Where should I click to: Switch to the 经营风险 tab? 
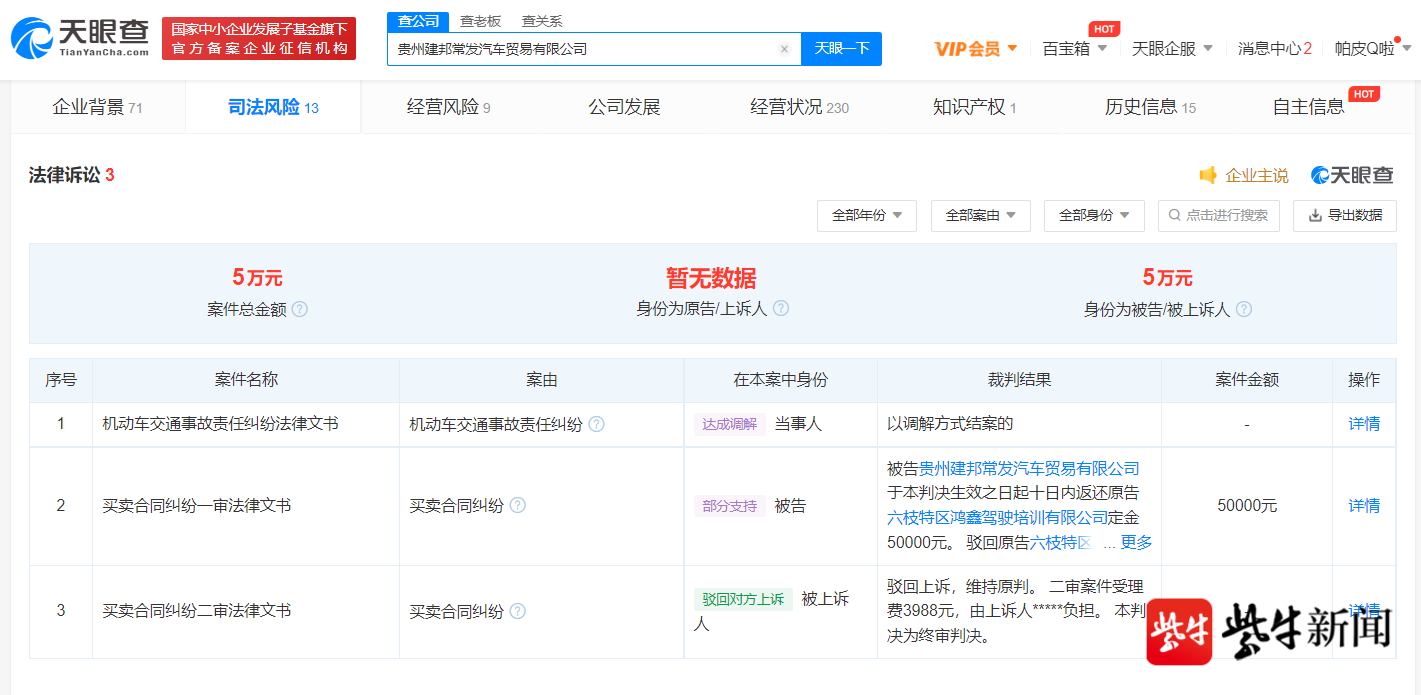pos(448,107)
